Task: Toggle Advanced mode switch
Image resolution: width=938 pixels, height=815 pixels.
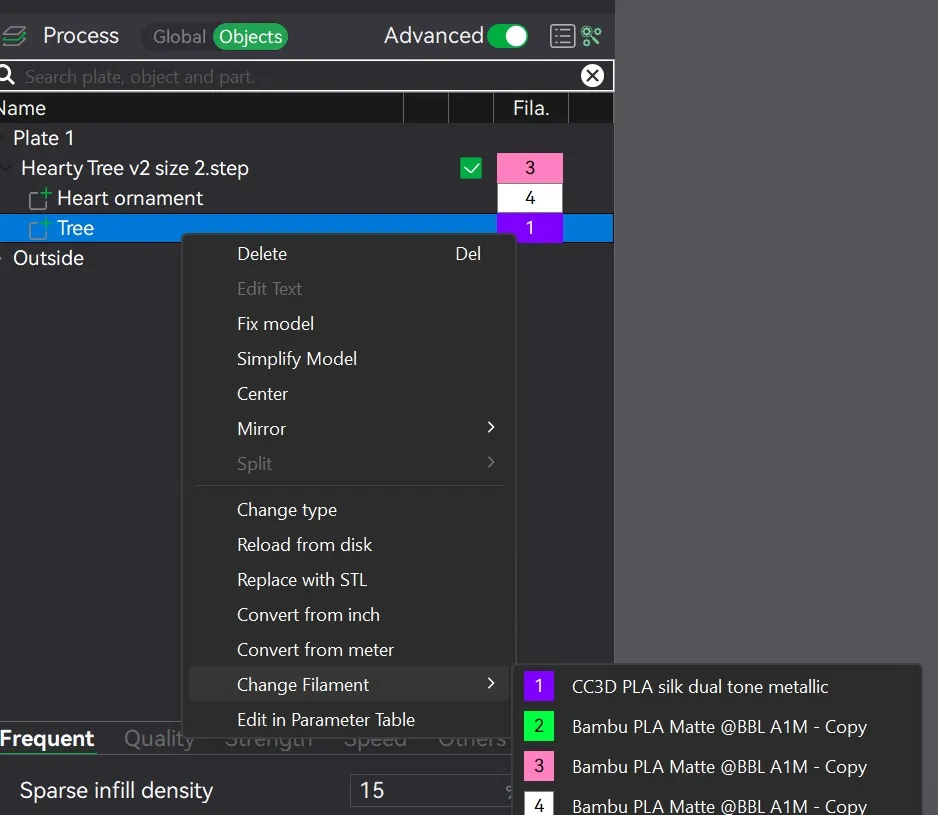Action: (x=508, y=36)
